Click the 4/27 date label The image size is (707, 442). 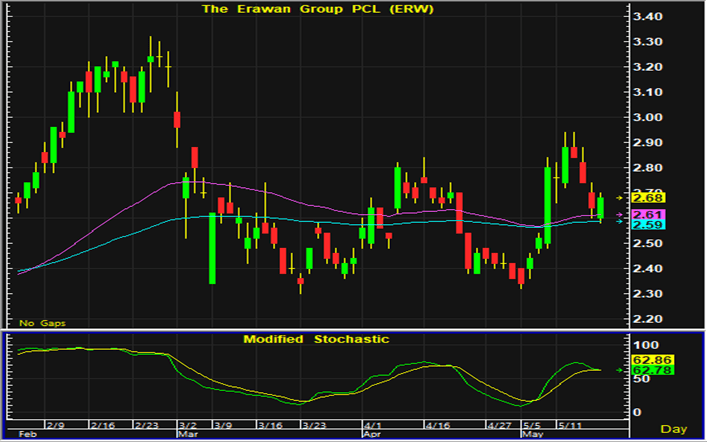point(499,425)
